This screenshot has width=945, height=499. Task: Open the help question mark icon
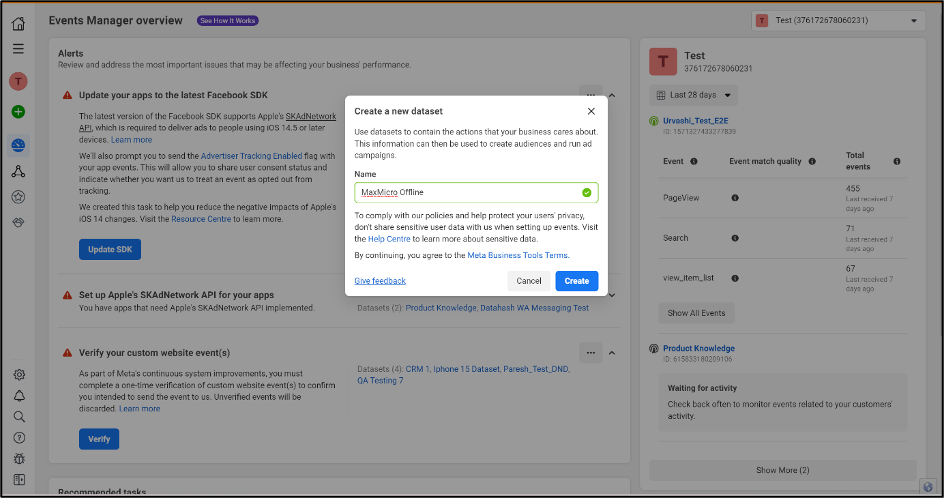19,438
